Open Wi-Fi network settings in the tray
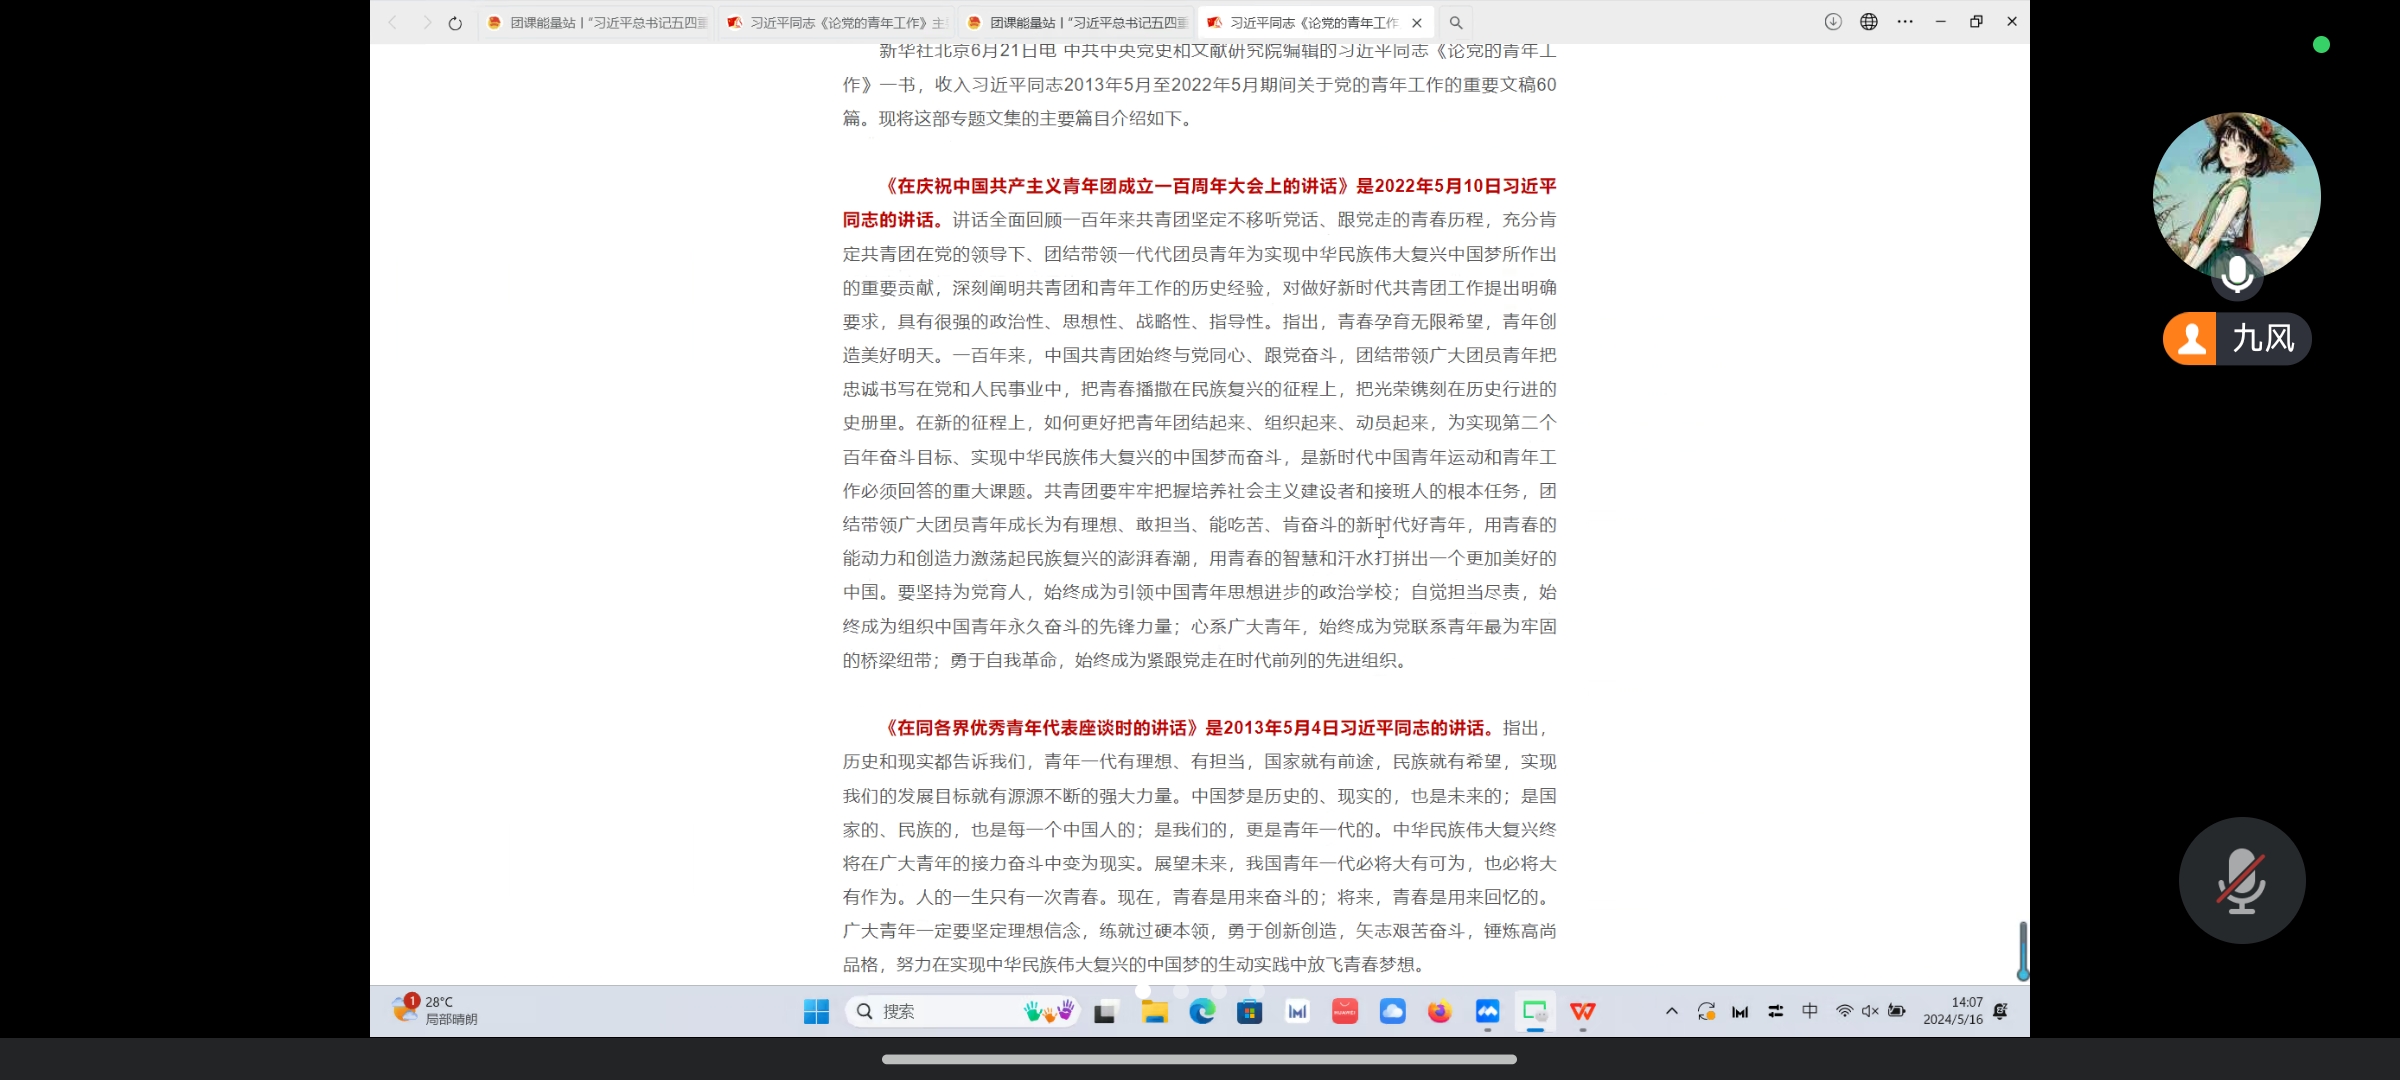Screen dimensions: 2400x1080 tap(1844, 1011)
